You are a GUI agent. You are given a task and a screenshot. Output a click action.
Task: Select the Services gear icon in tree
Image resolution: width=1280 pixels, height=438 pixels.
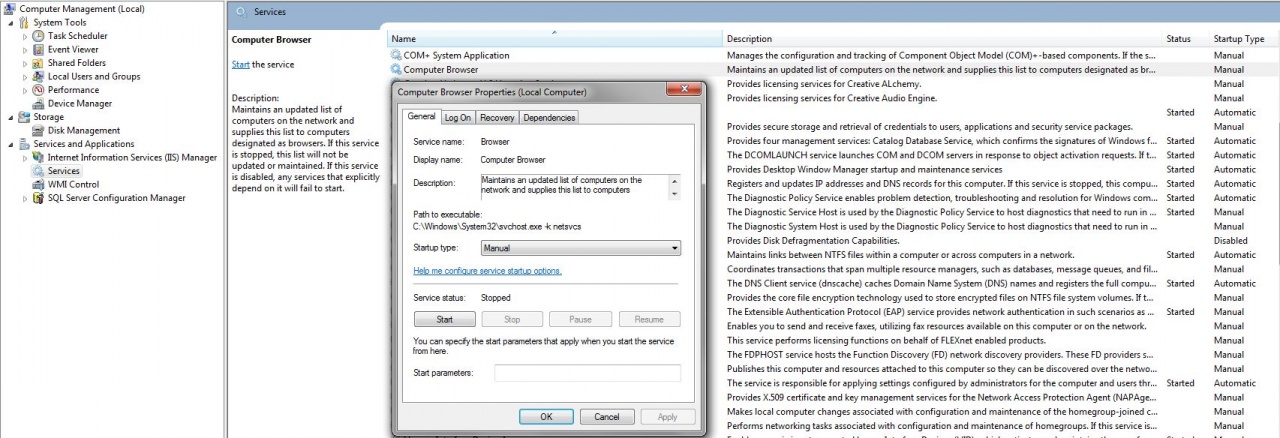[39, 171]
